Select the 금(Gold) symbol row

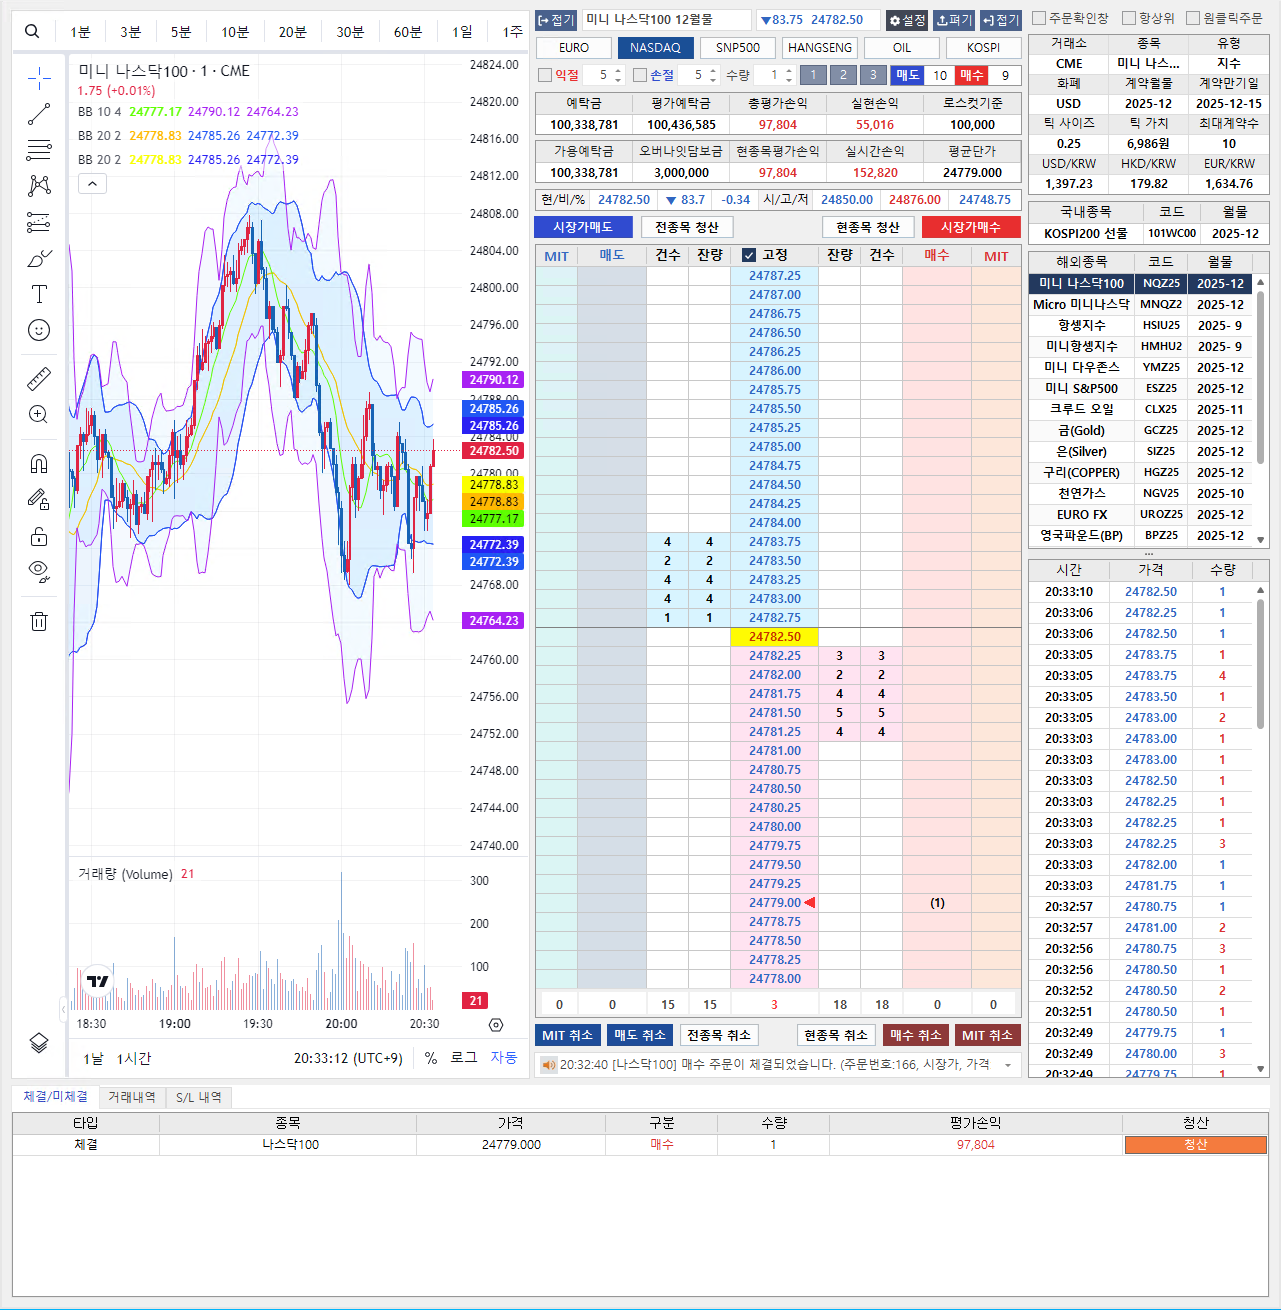(1140, 430)
